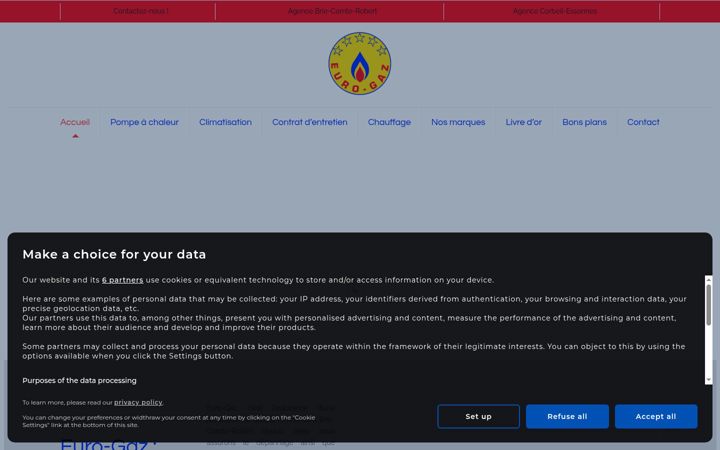Screen dimensions: 720x450
Task: Click cookie dialog scrollbar up arrow
Action: (x=709, y=279)
